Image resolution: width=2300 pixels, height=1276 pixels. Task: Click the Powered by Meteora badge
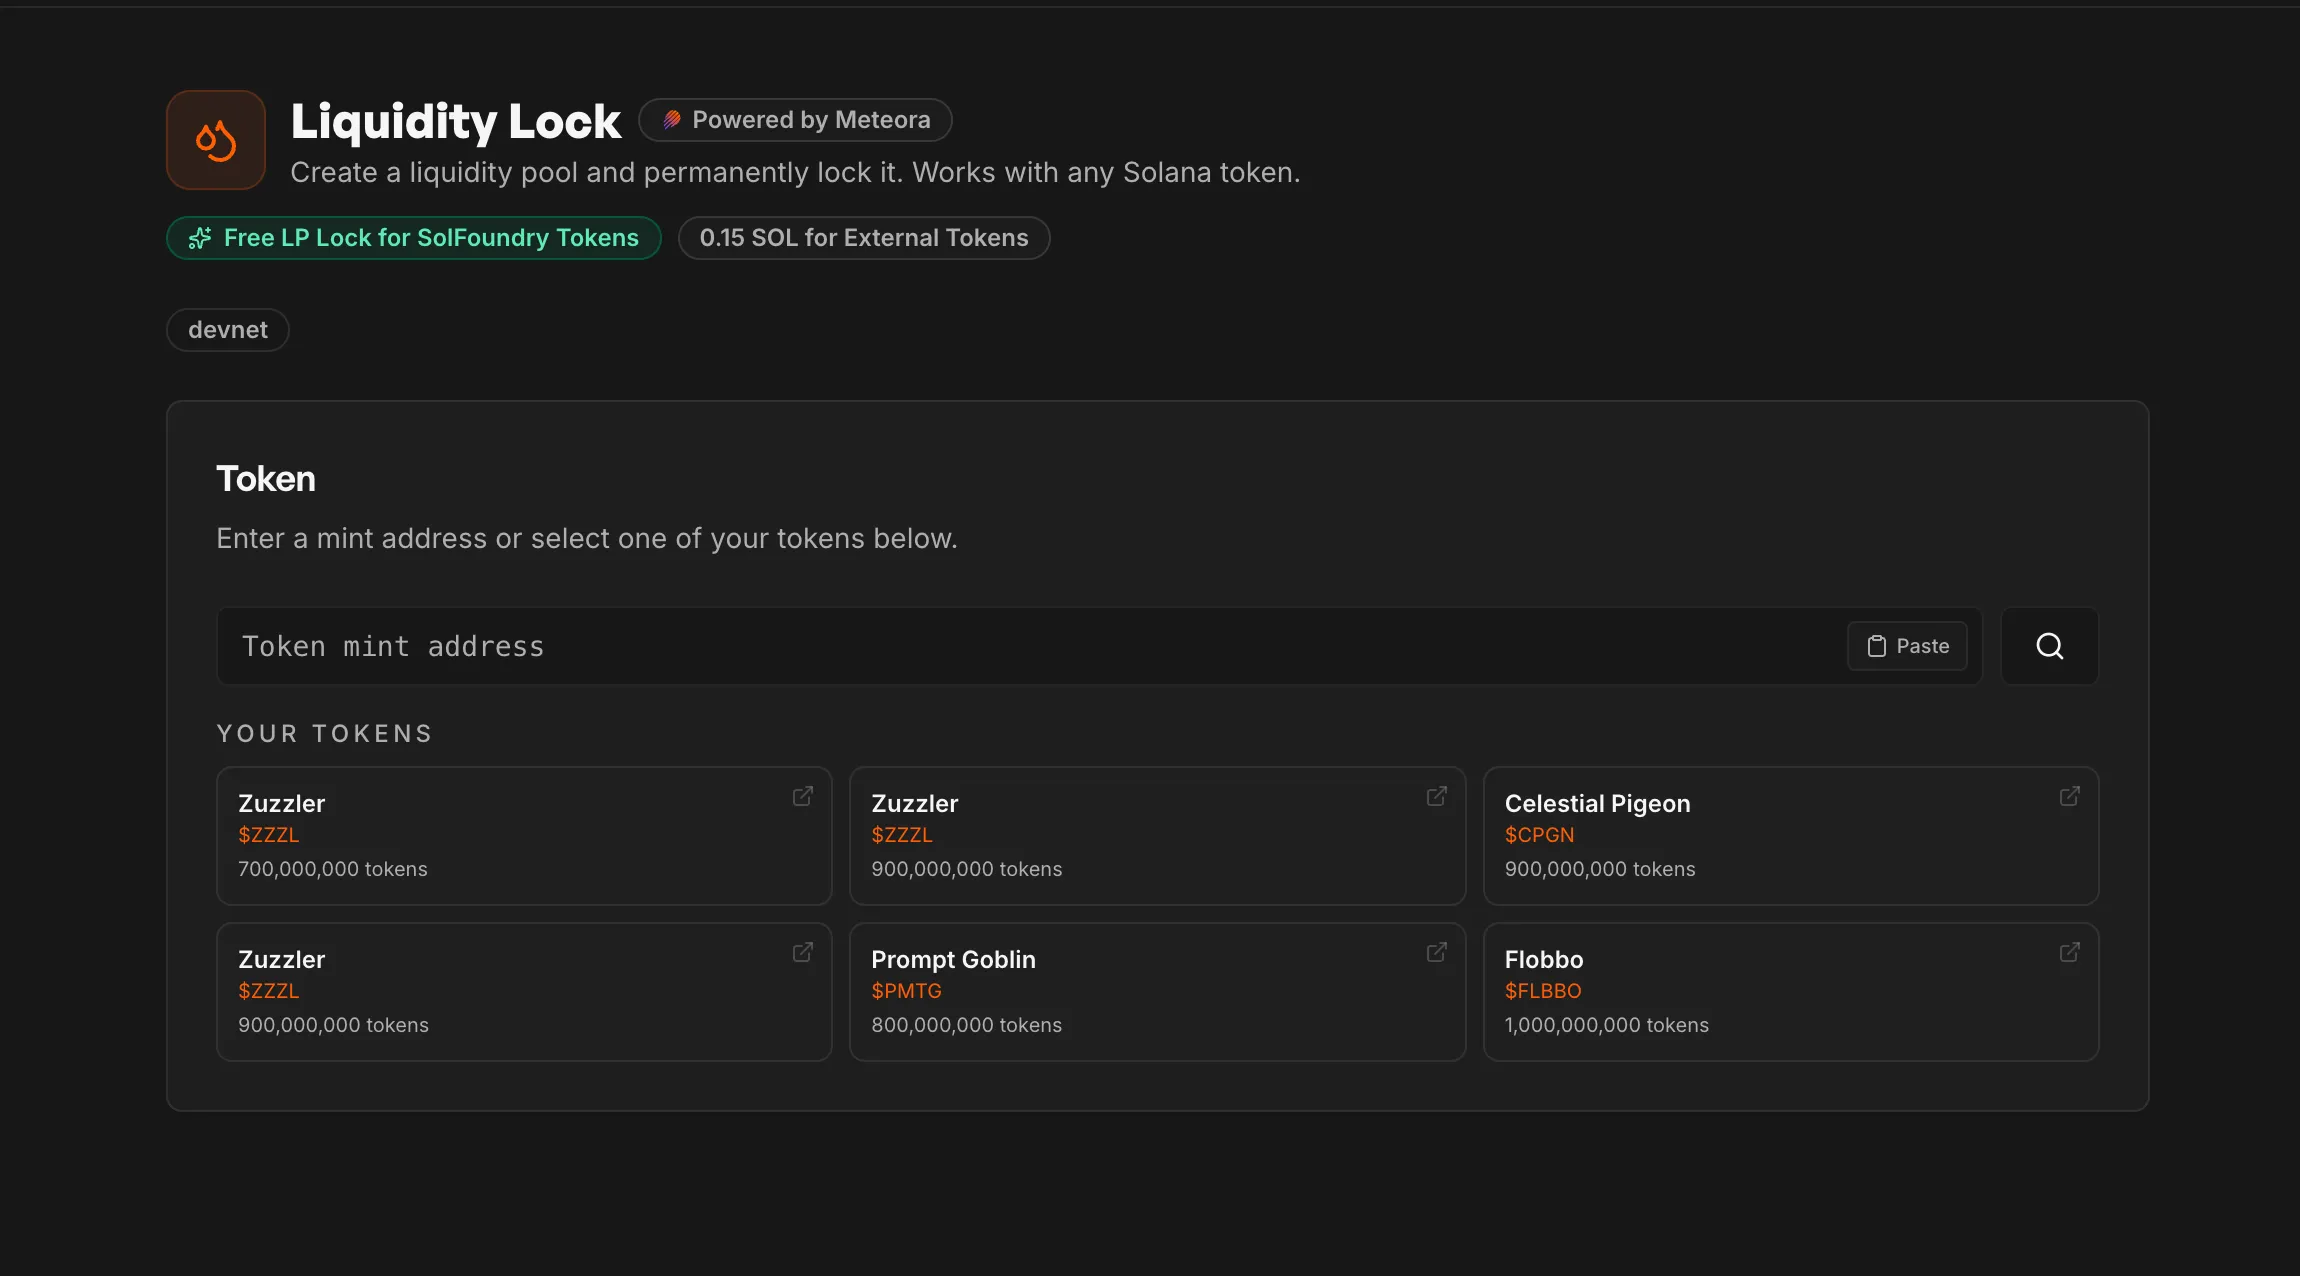coord(795,120)
